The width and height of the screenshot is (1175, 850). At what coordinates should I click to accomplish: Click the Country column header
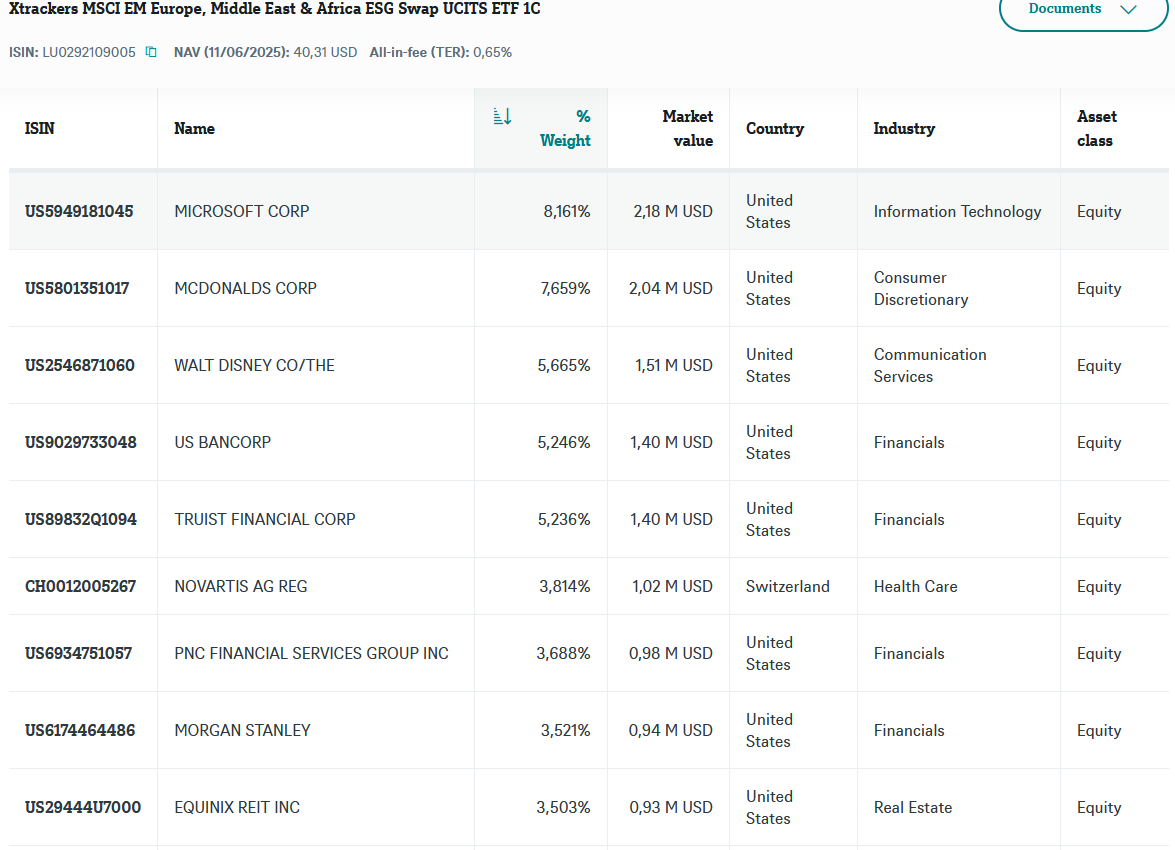point(775,128)
